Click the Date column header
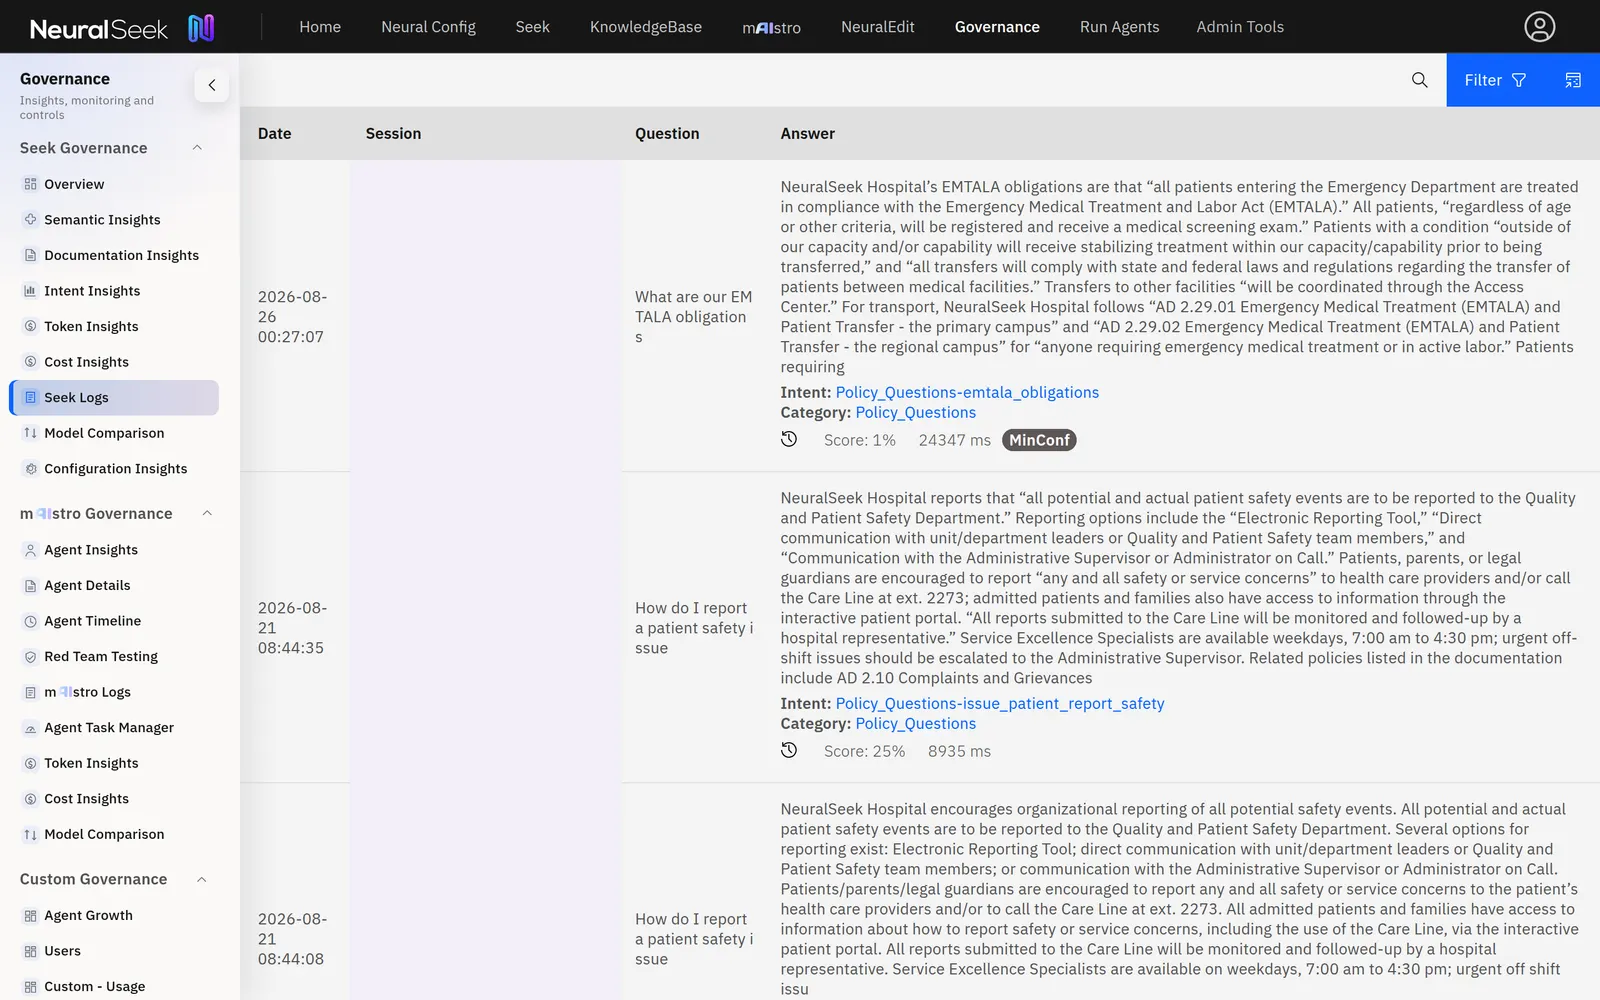 (x=275, y=134)
